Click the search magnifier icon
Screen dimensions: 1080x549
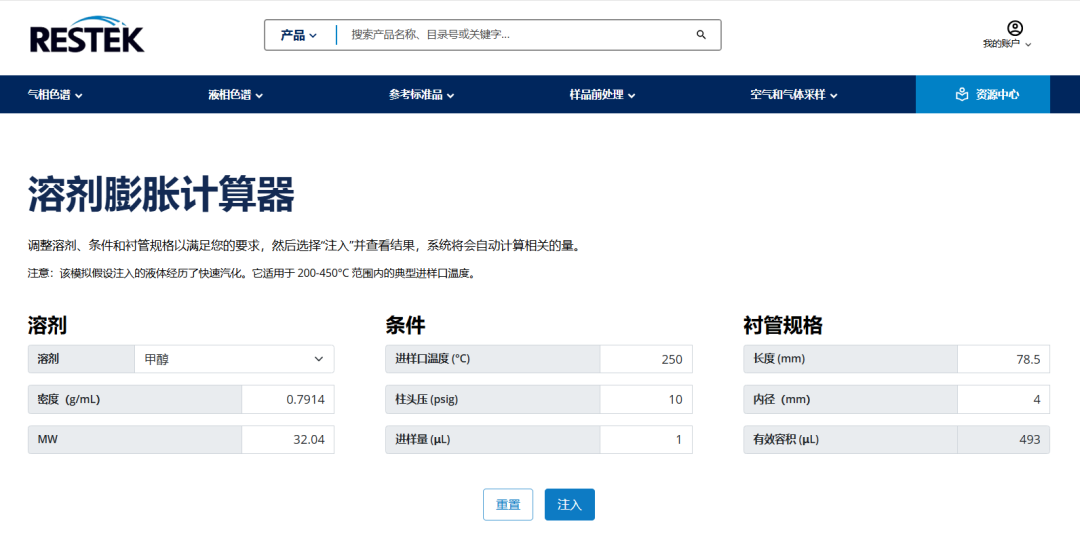pos(701,34)
